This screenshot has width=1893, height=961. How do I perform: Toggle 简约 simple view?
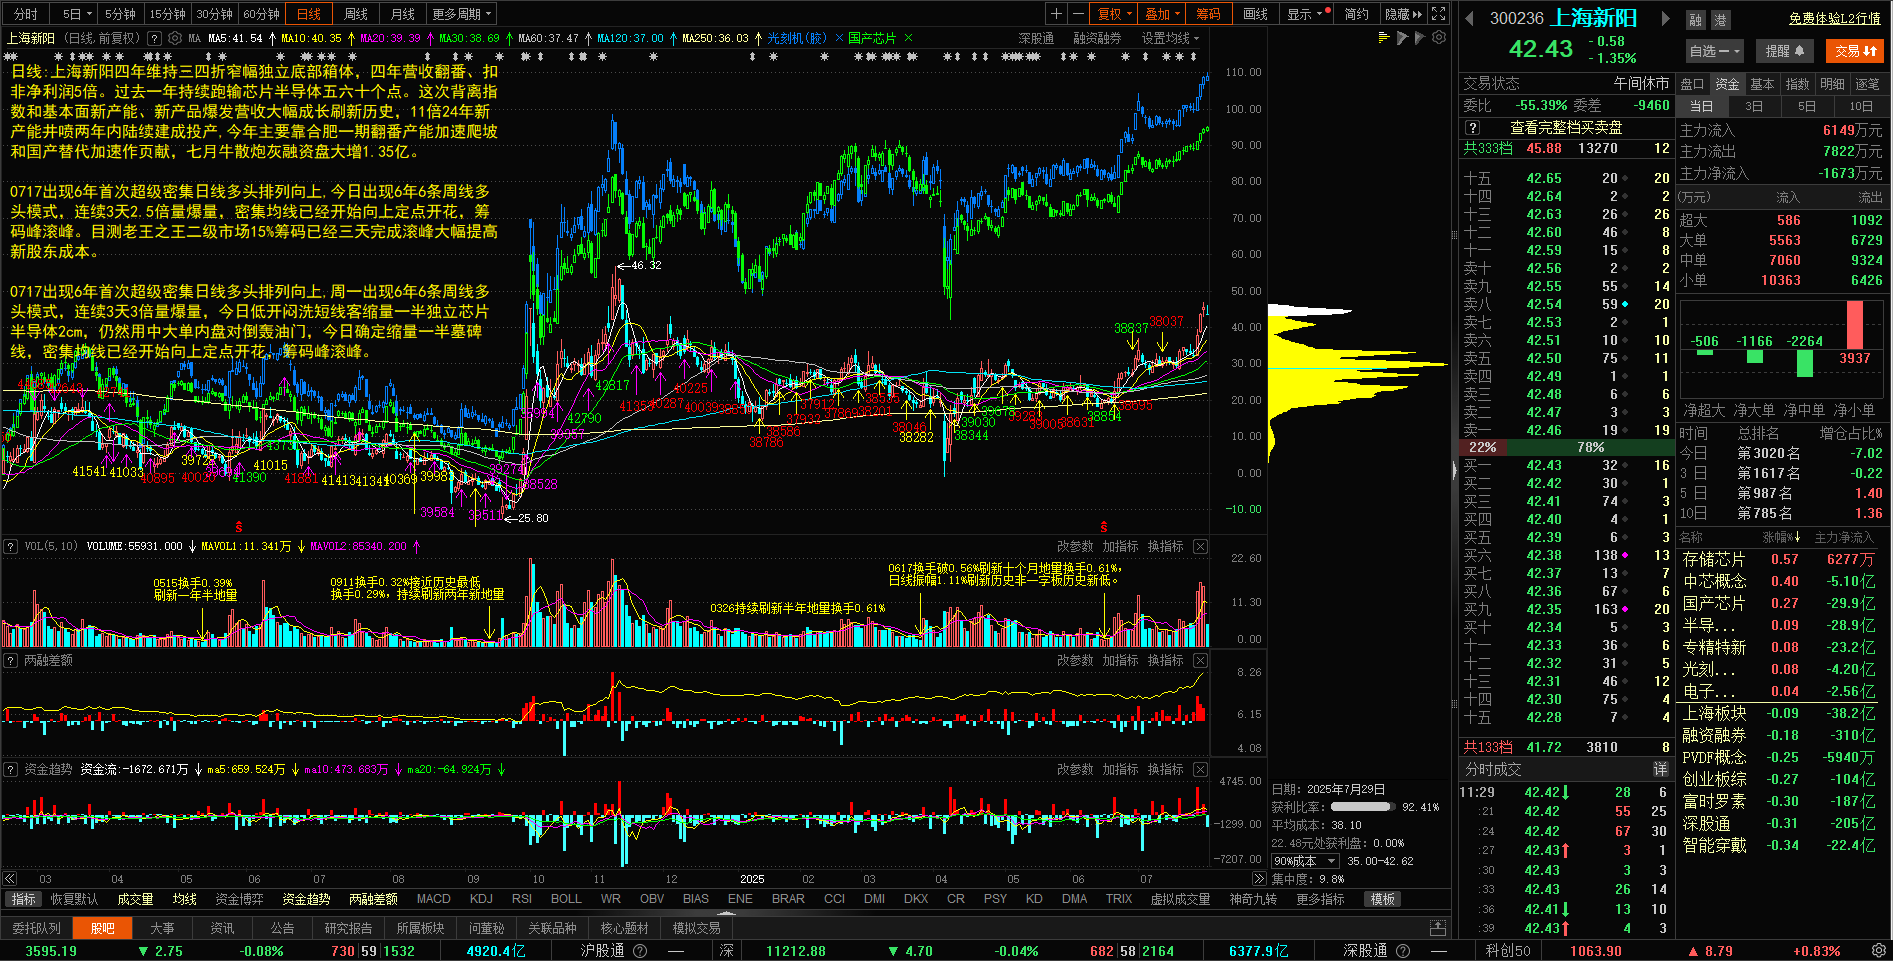(1356, 14)
